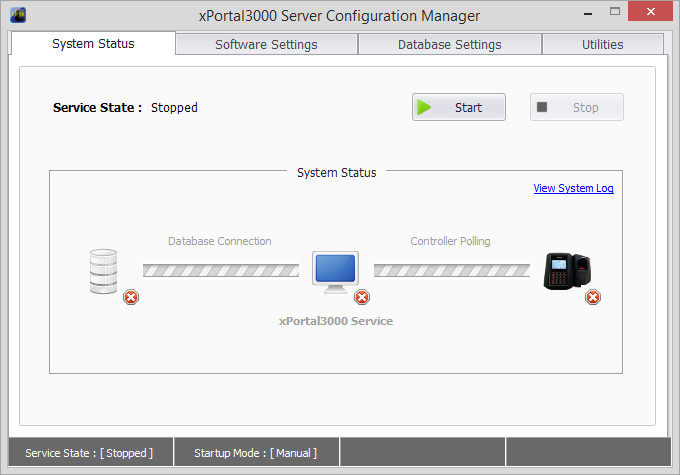The width and height of the screenshot is (680, 475).
Task: Click the Service State status bar panel
Action: [x=89, y=453]
